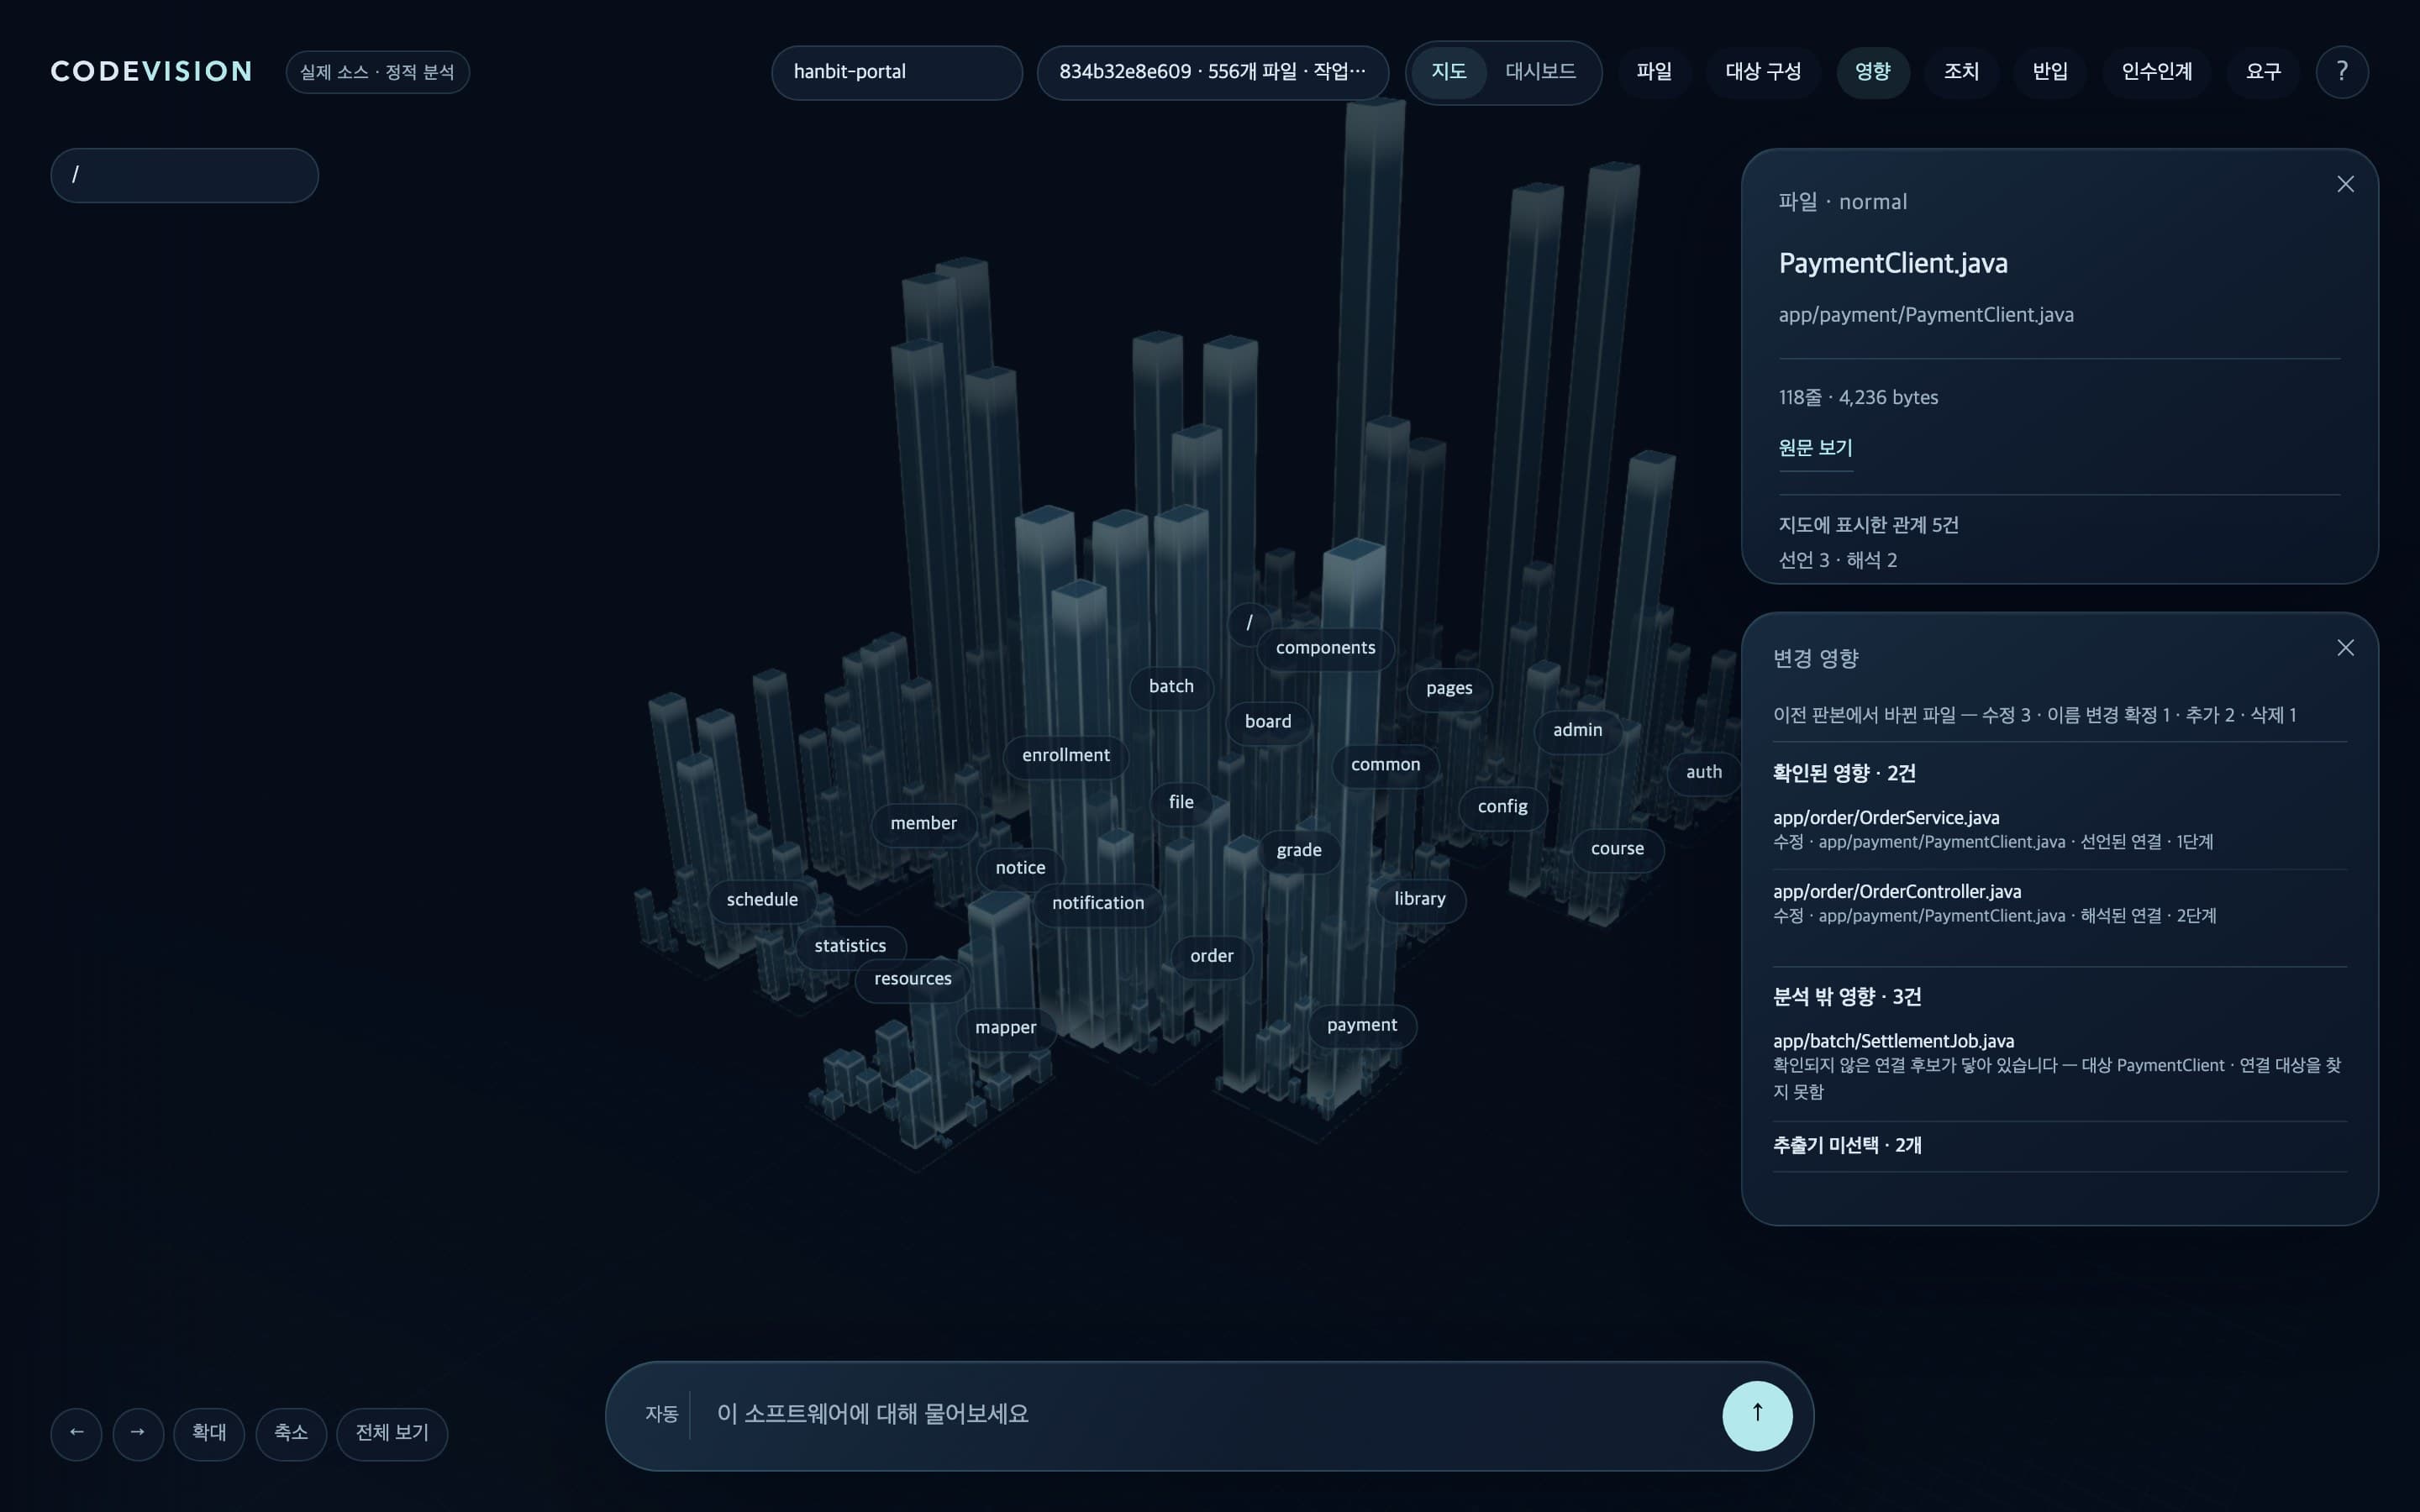Click the 실제 소스 · 정적 분석 badge
The image size is (2420, 1512).
377,72
